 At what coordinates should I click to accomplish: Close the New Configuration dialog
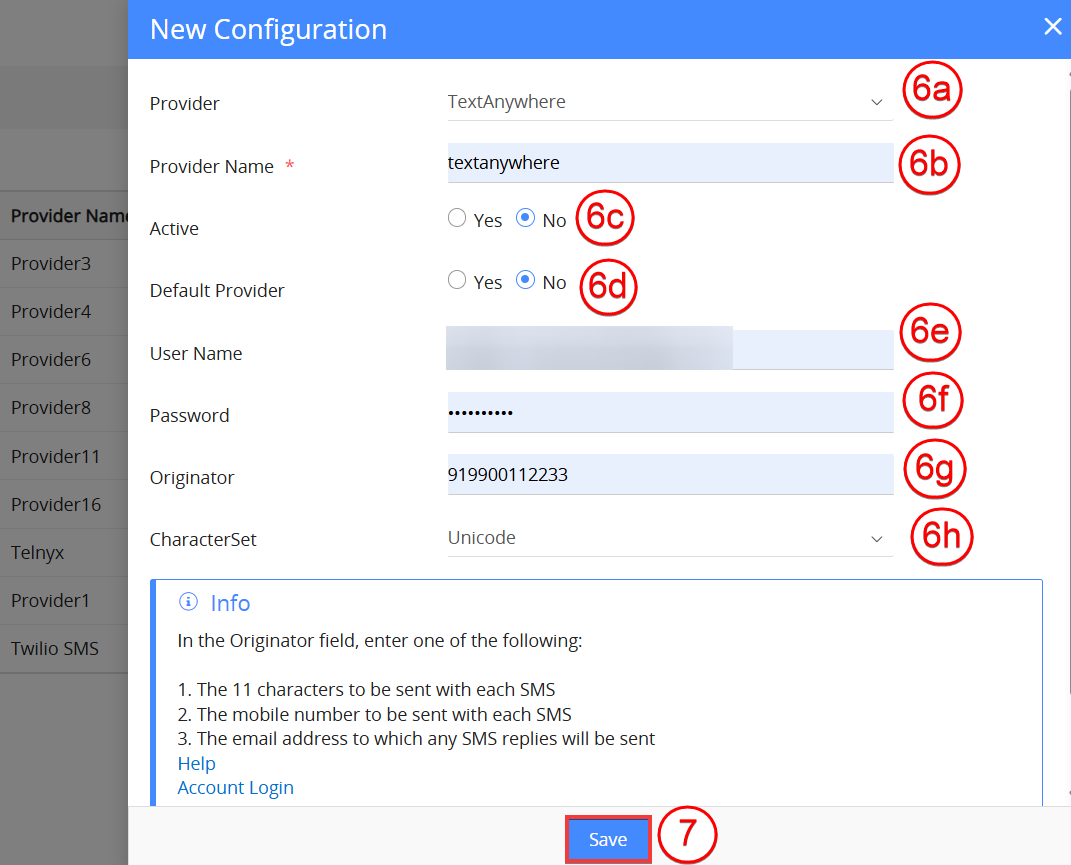pos(1052,27)
